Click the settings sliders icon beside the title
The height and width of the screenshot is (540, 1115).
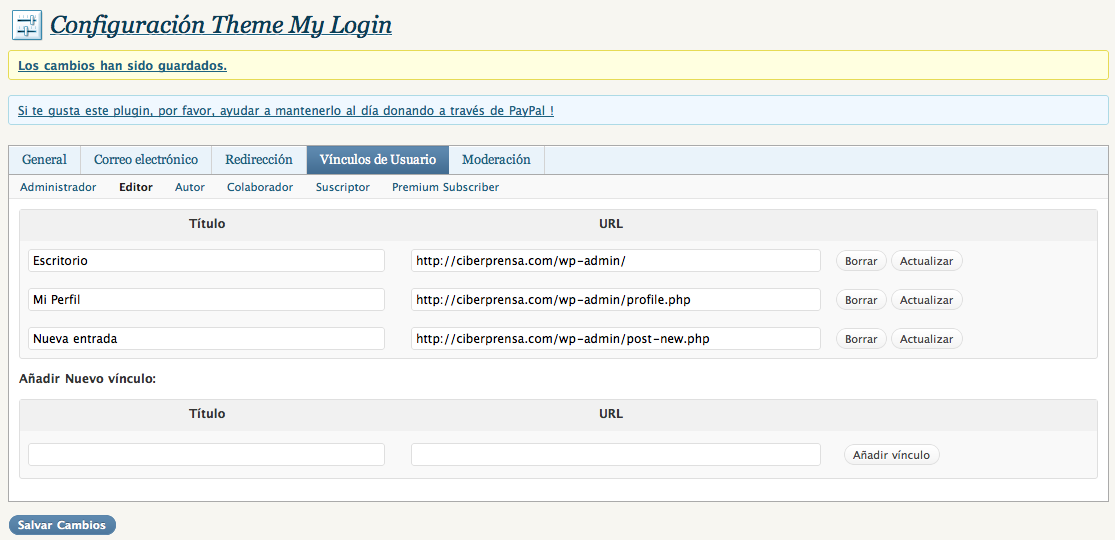pyautogui.click(x=27, y=25)
